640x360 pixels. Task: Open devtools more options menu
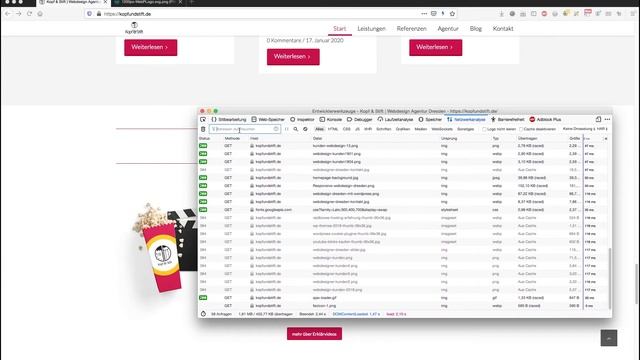click(x=607, y=119)
